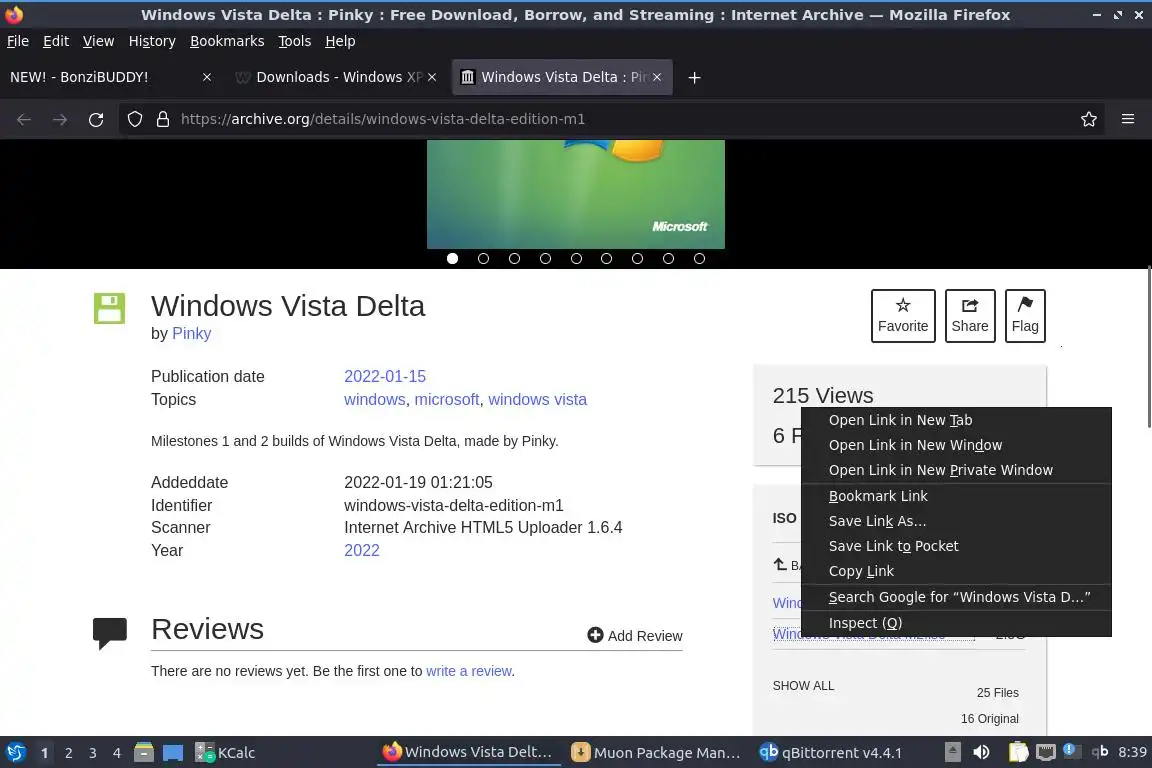The image size is (1152, 768).
Task: Go forward using the forward arrow
Action: pos(60,119)
